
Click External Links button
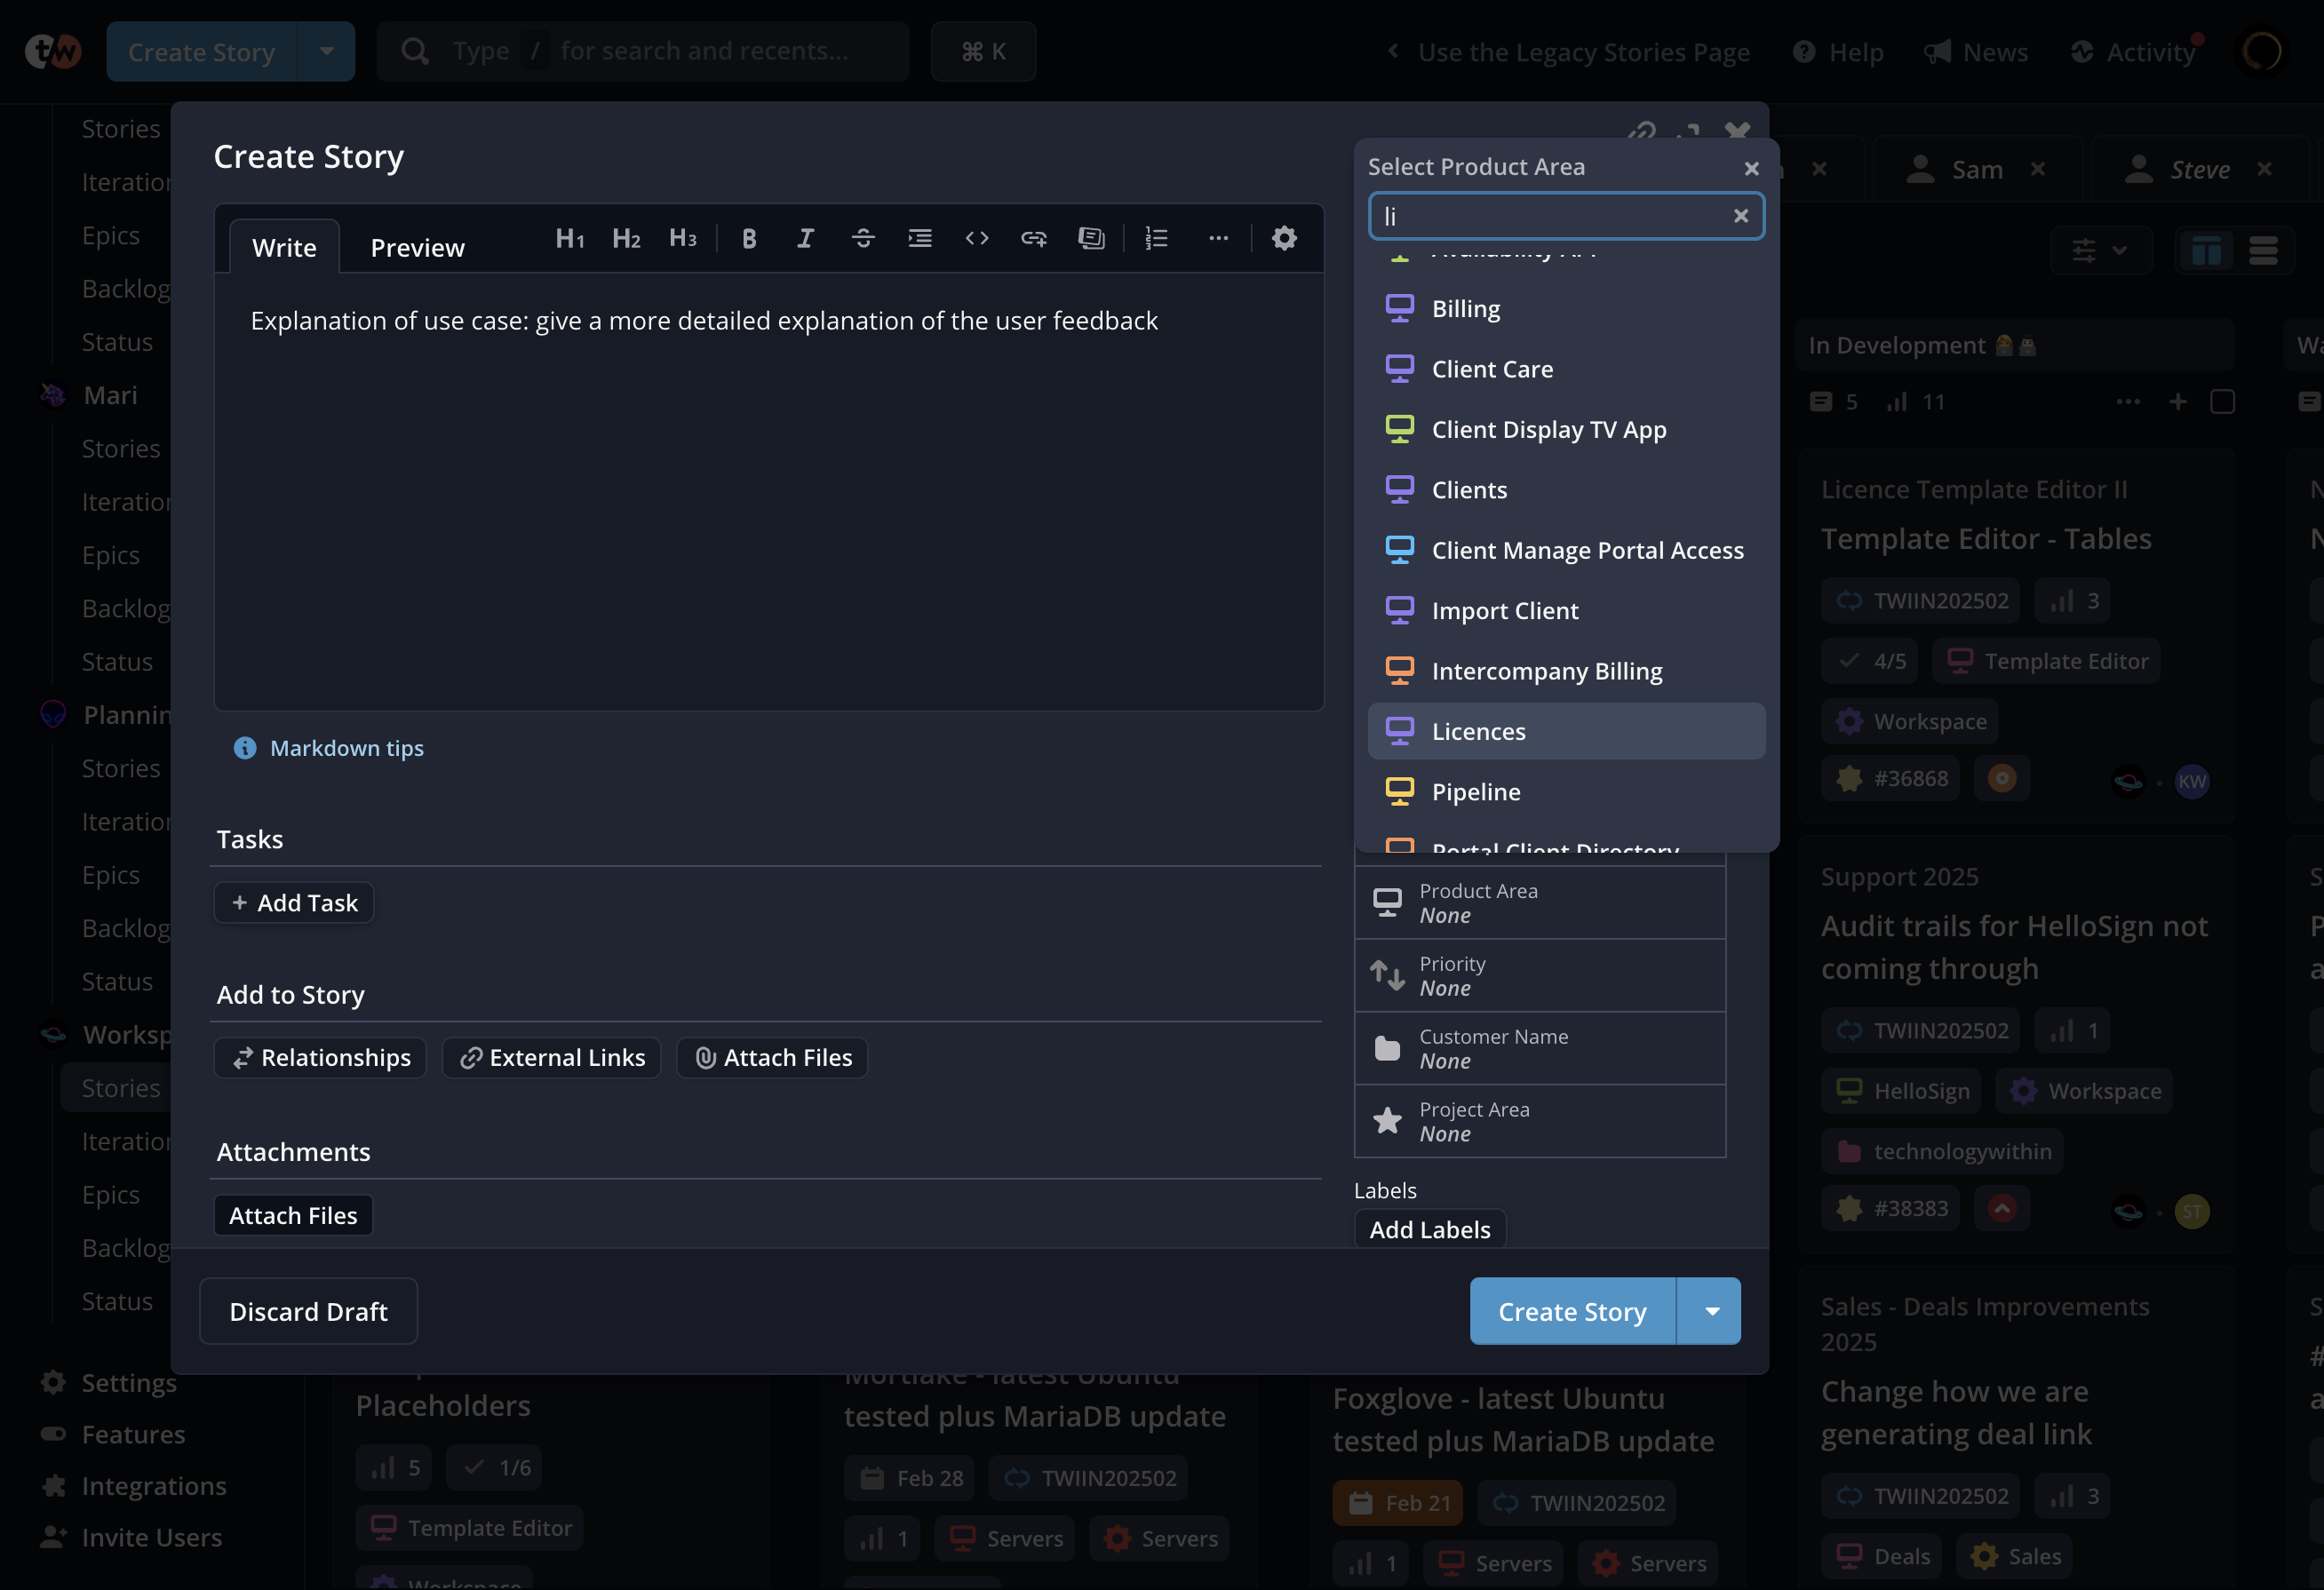[x=552, y=1058]
